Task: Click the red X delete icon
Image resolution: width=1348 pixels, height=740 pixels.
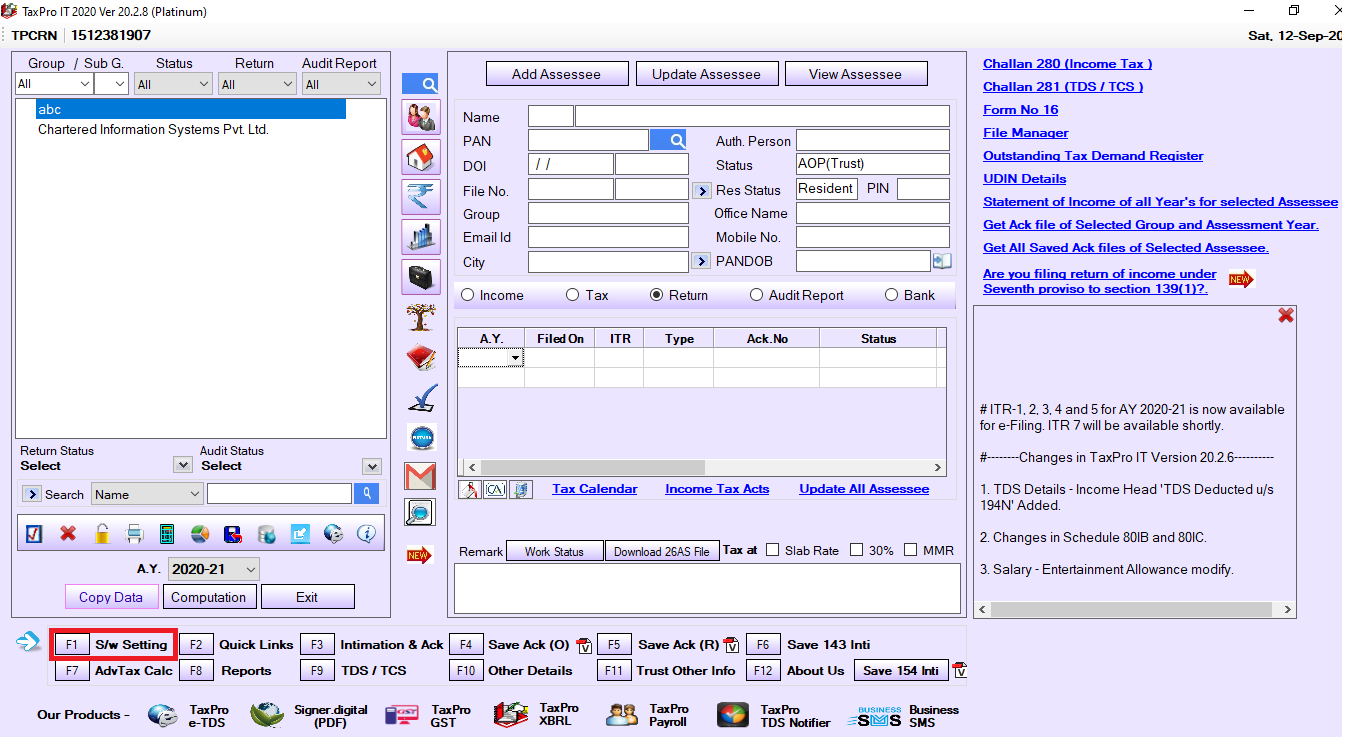Action: (x=68, y=534)
